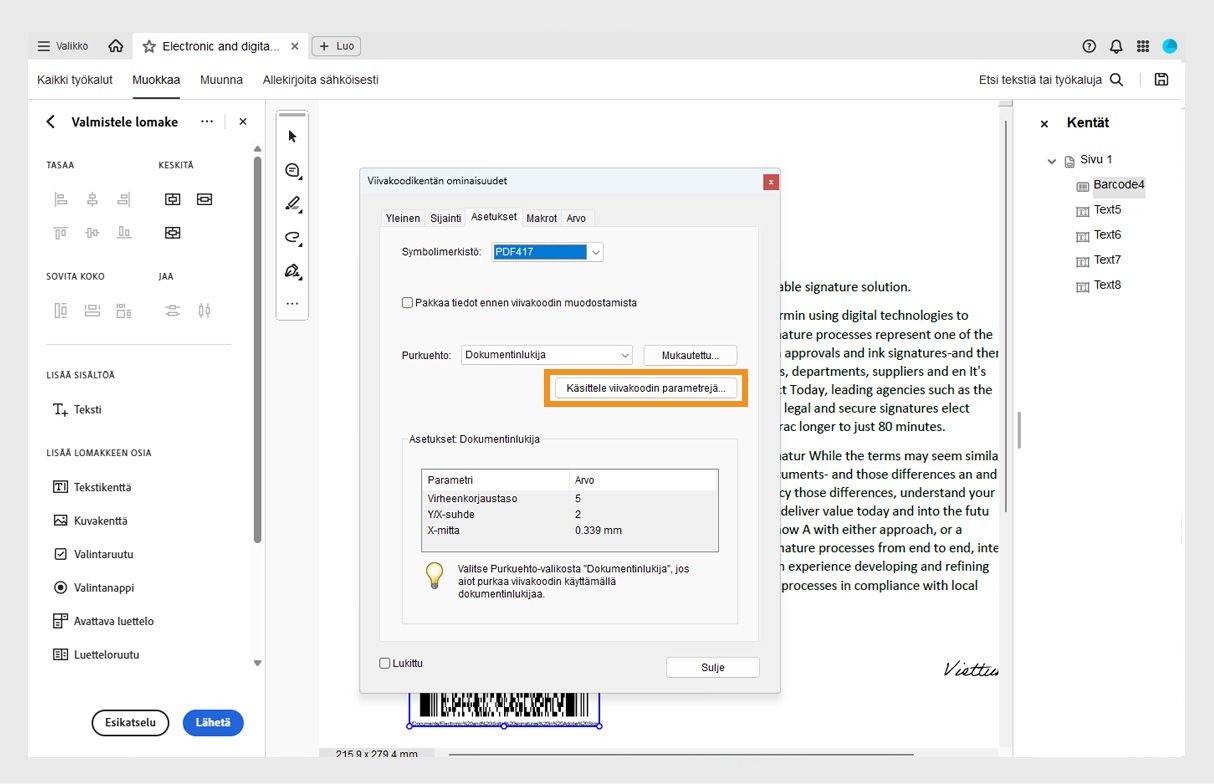This screenshot has height=784, width=1214.
Task: Click the Sulje button
Action: [x=713, y=667]
